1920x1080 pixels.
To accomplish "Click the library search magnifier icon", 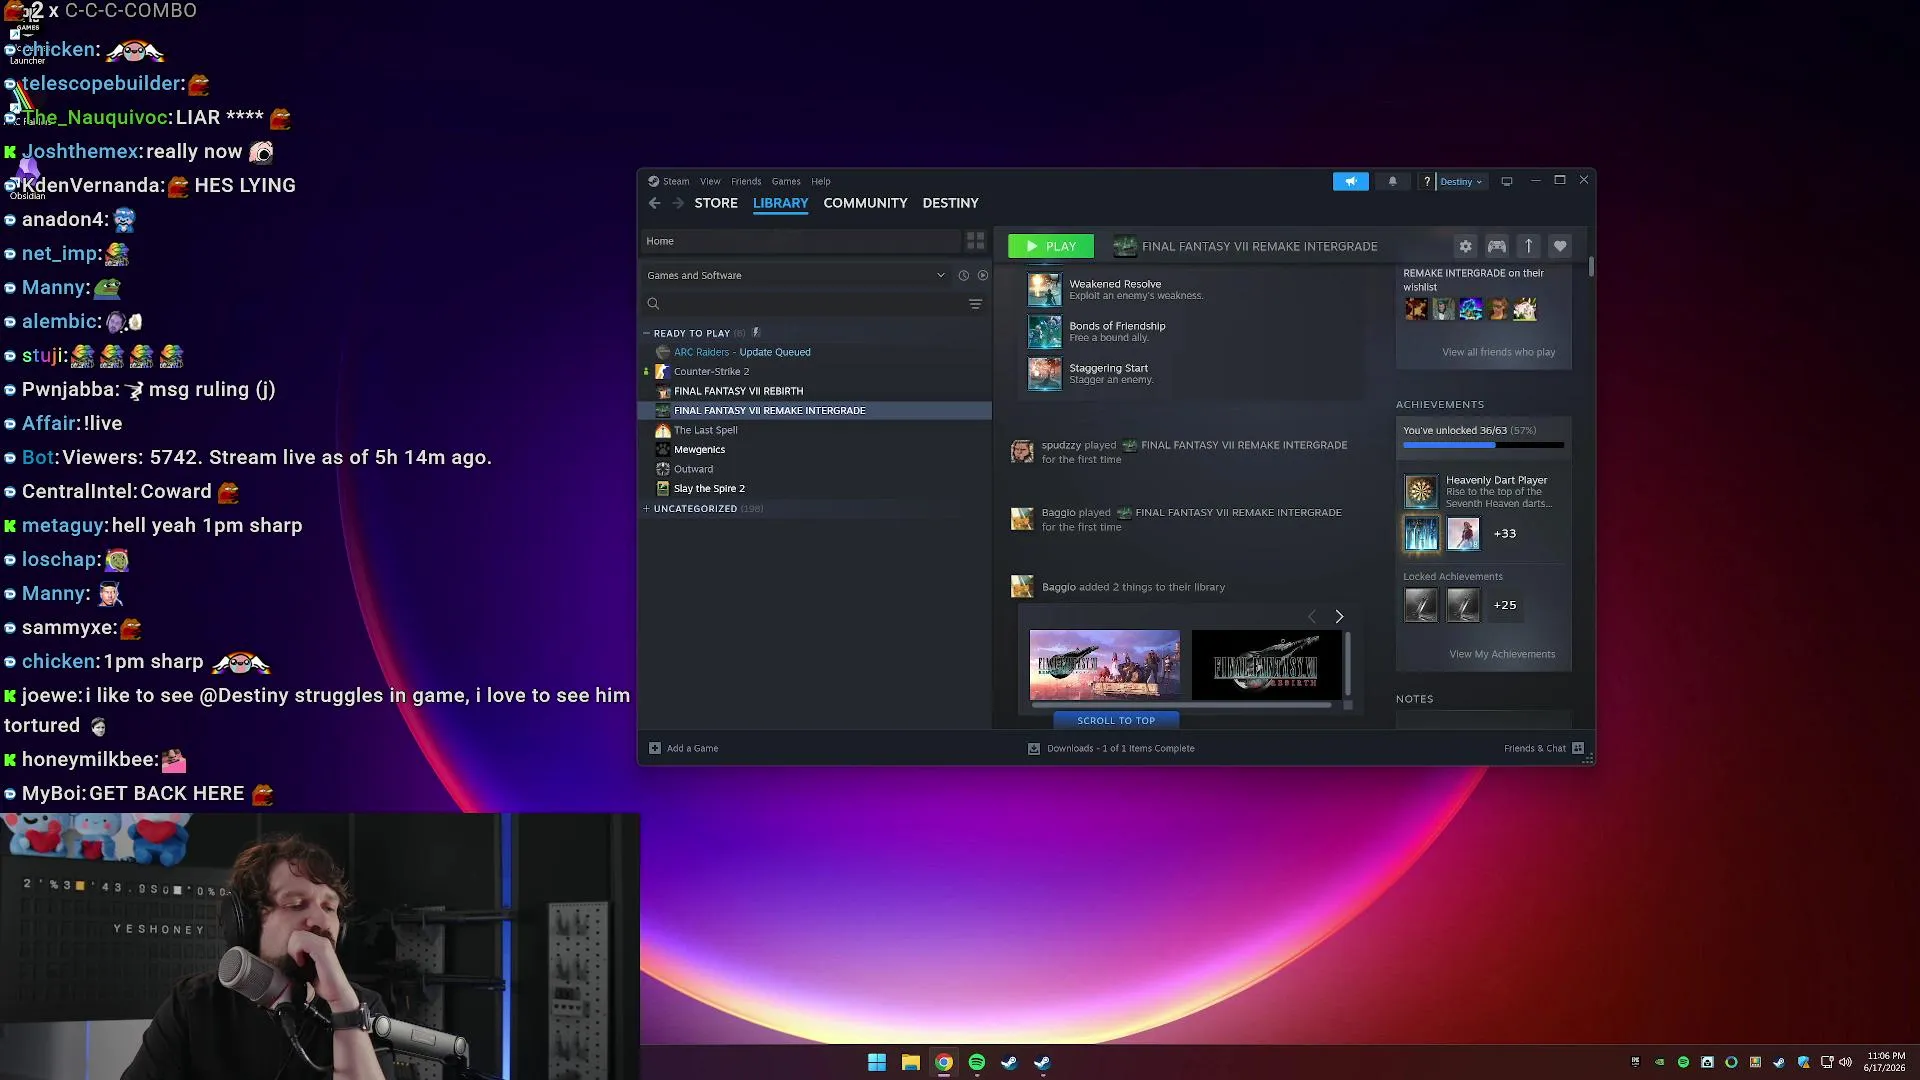I will click(653, 304).
